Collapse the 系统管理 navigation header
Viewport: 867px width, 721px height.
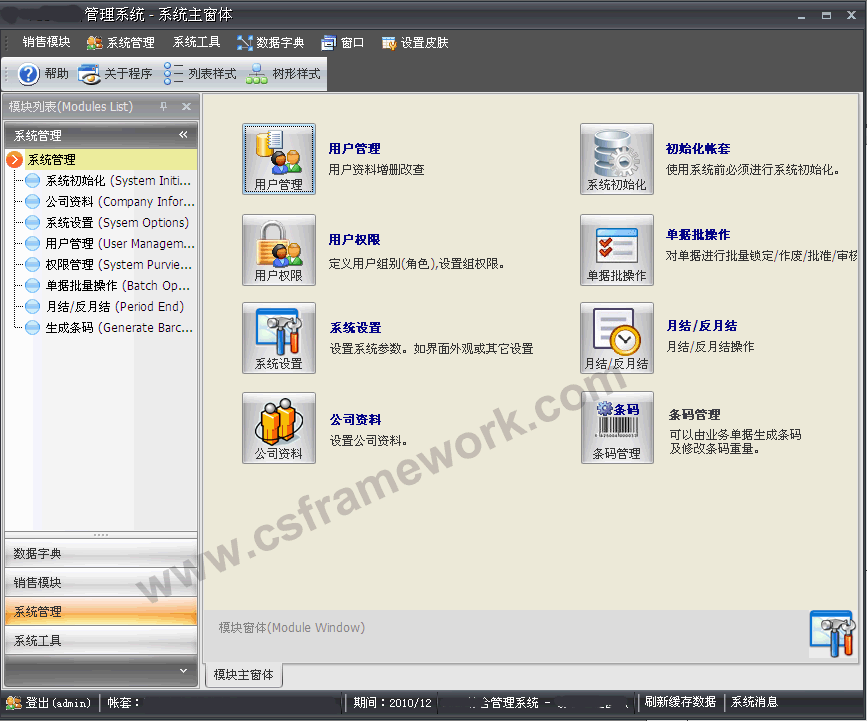183,135
